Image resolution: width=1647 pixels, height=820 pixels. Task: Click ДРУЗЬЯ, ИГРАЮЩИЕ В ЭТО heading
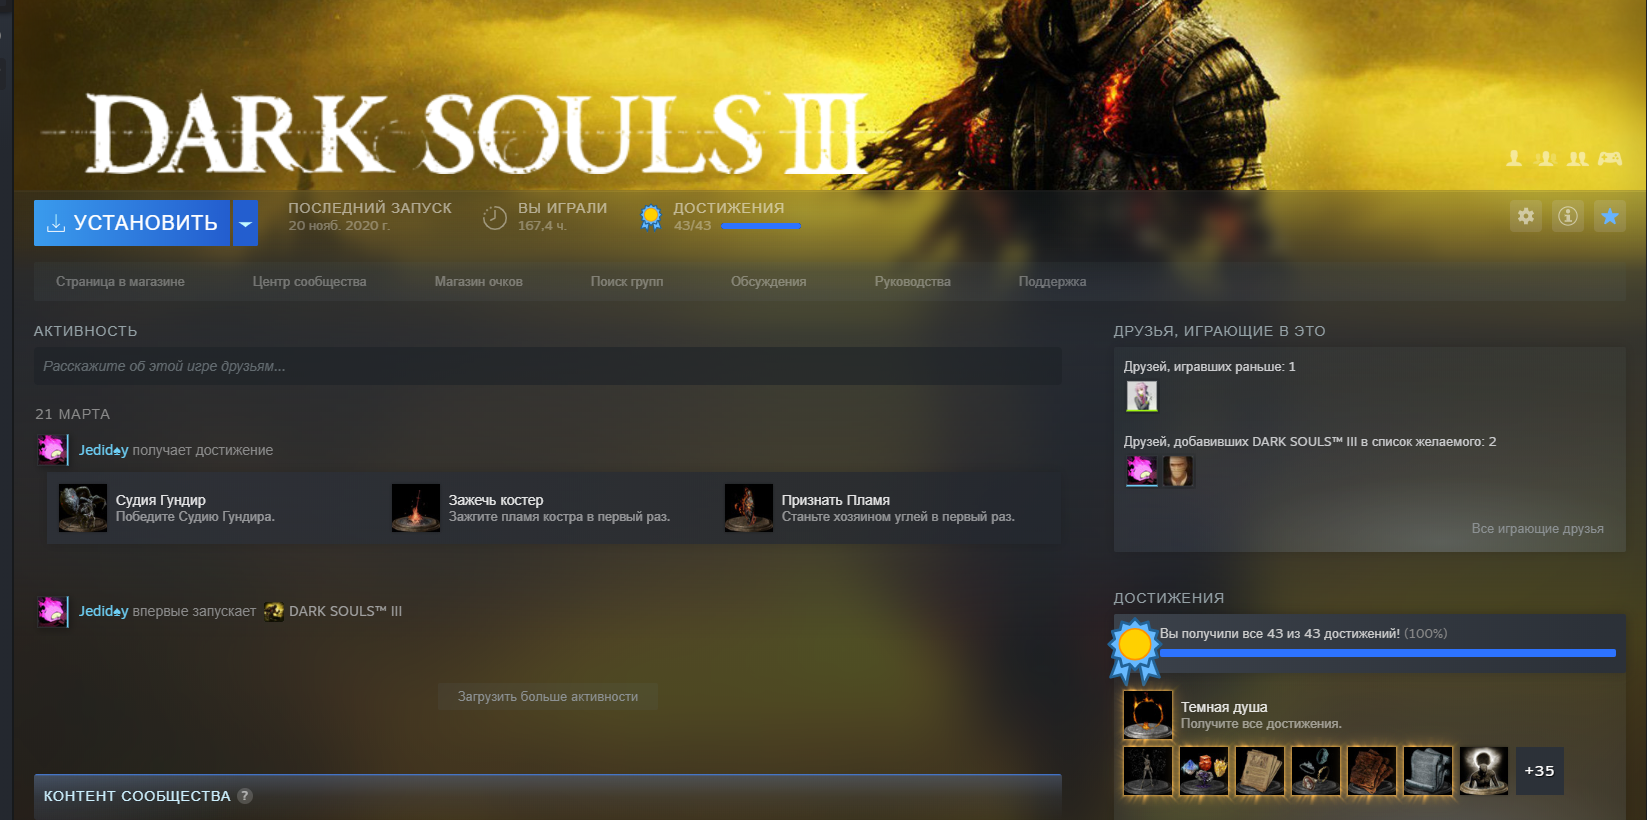click(x=1219, y=331)
